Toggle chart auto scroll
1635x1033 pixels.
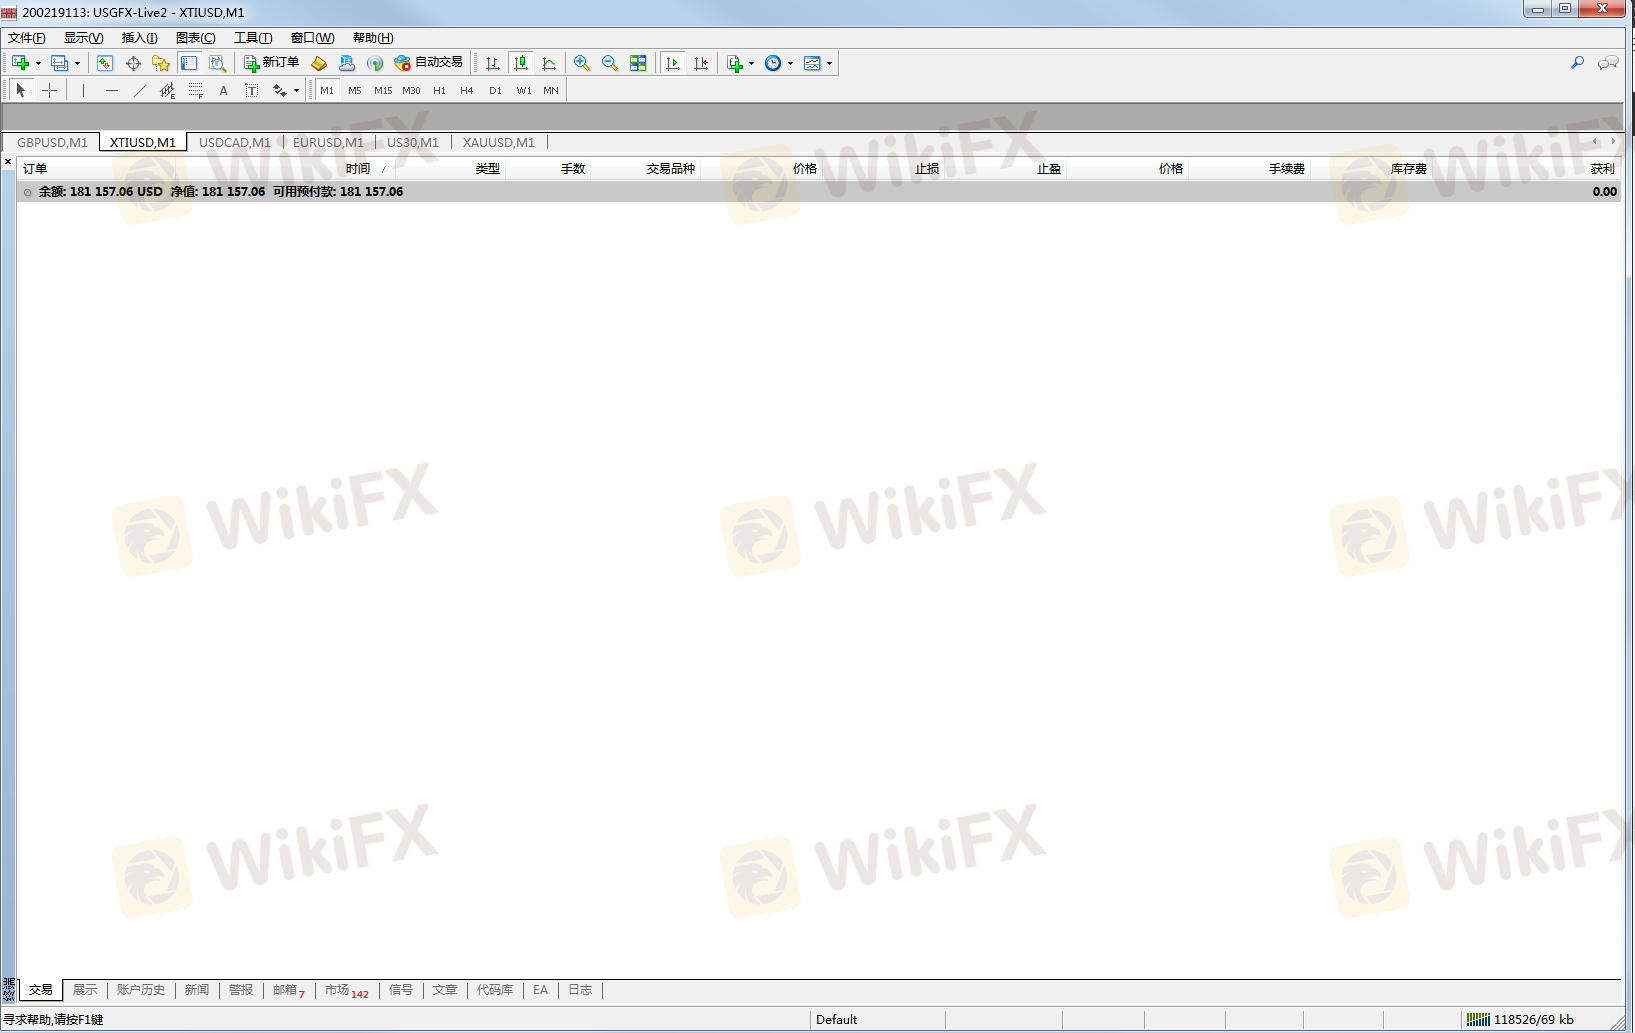click(x=673, y=63)
